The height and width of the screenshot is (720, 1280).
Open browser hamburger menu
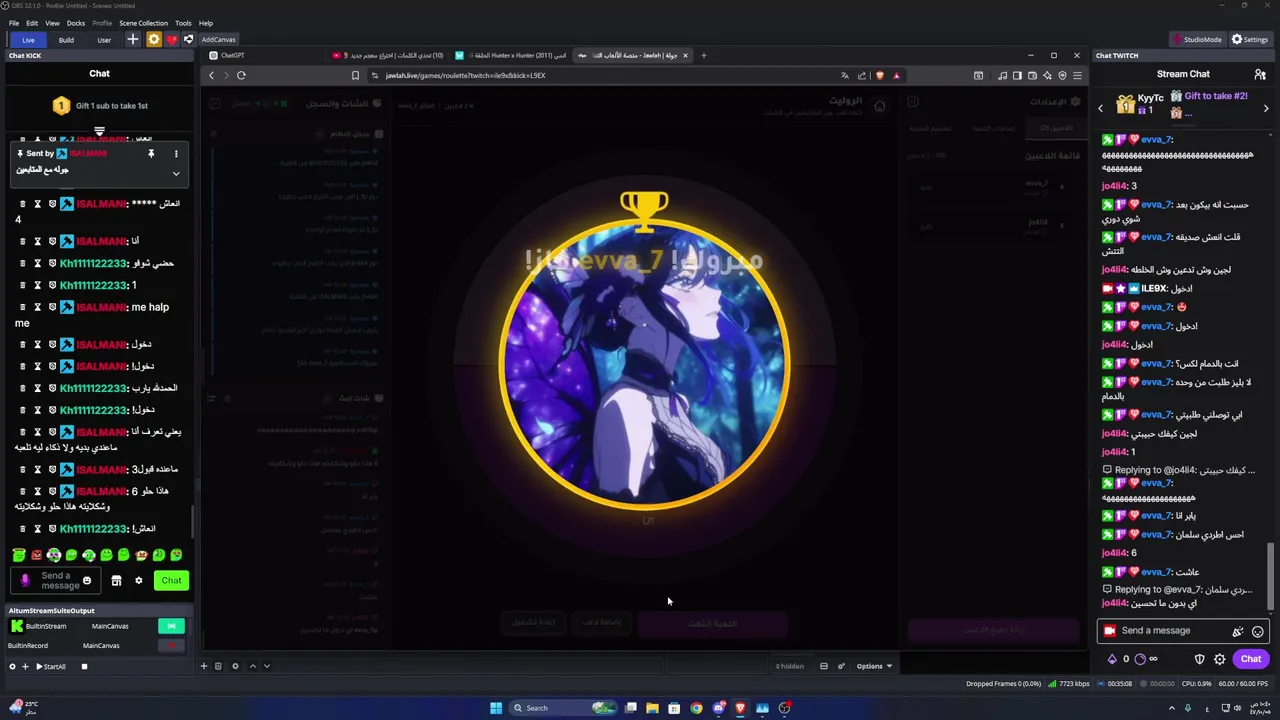(x=1077, y=75)
